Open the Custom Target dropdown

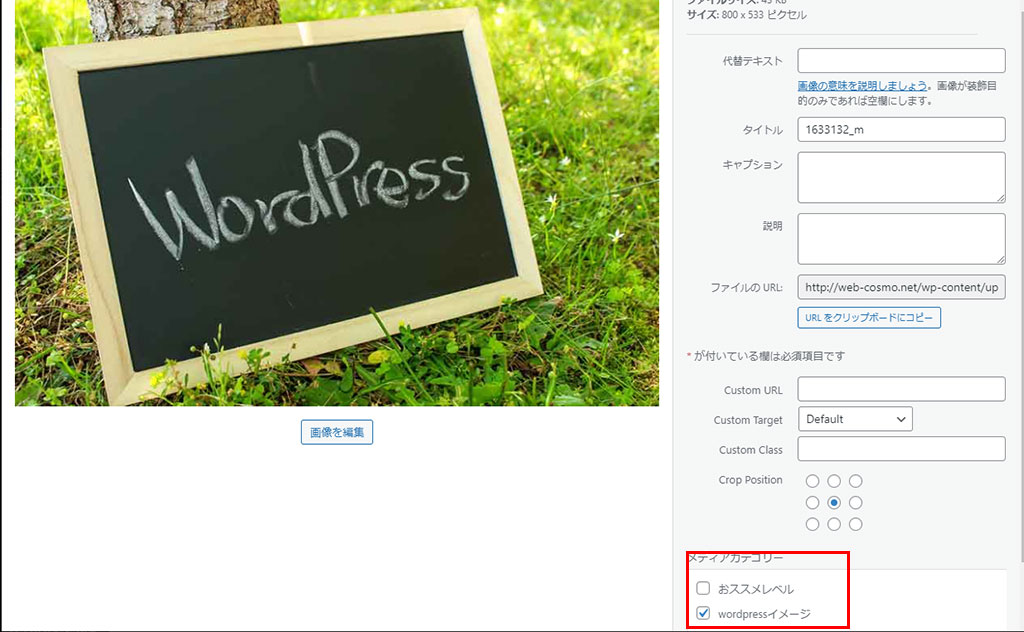855,419
